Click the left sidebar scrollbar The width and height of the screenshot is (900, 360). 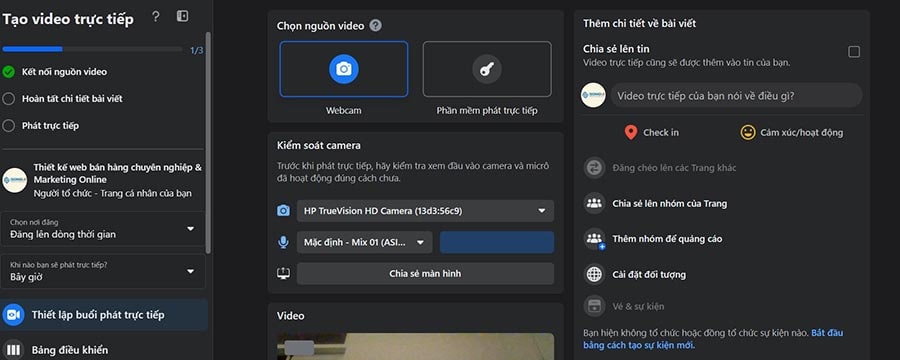point(208,142)
